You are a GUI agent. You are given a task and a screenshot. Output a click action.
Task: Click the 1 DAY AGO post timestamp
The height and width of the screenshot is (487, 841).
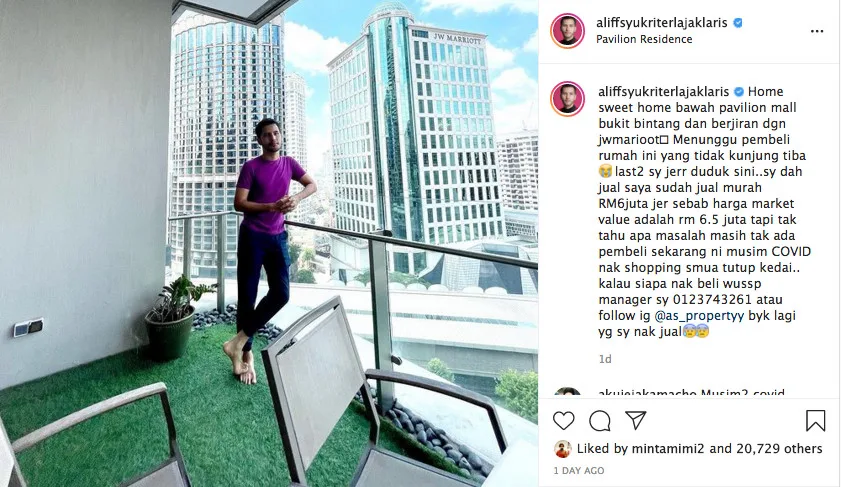579,470
